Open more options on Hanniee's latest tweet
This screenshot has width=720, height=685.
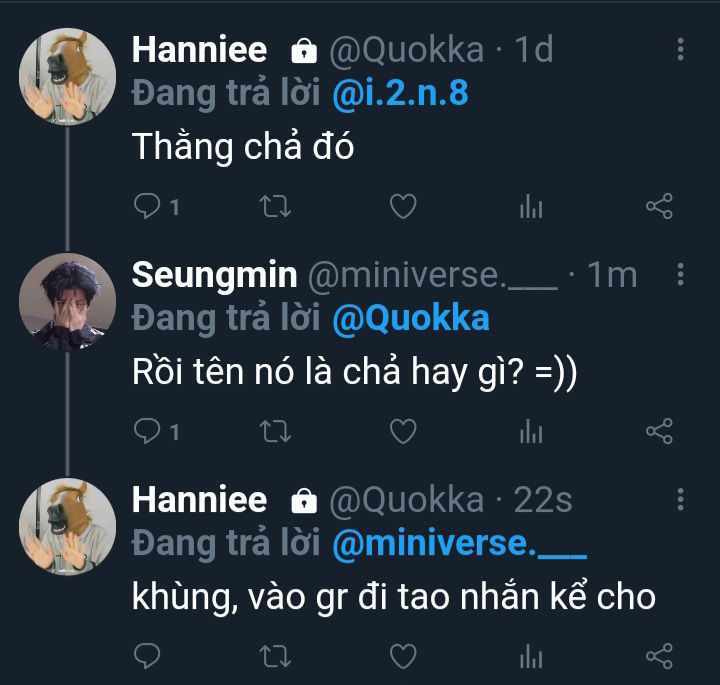pyautogui.click(x=681, y=500)
